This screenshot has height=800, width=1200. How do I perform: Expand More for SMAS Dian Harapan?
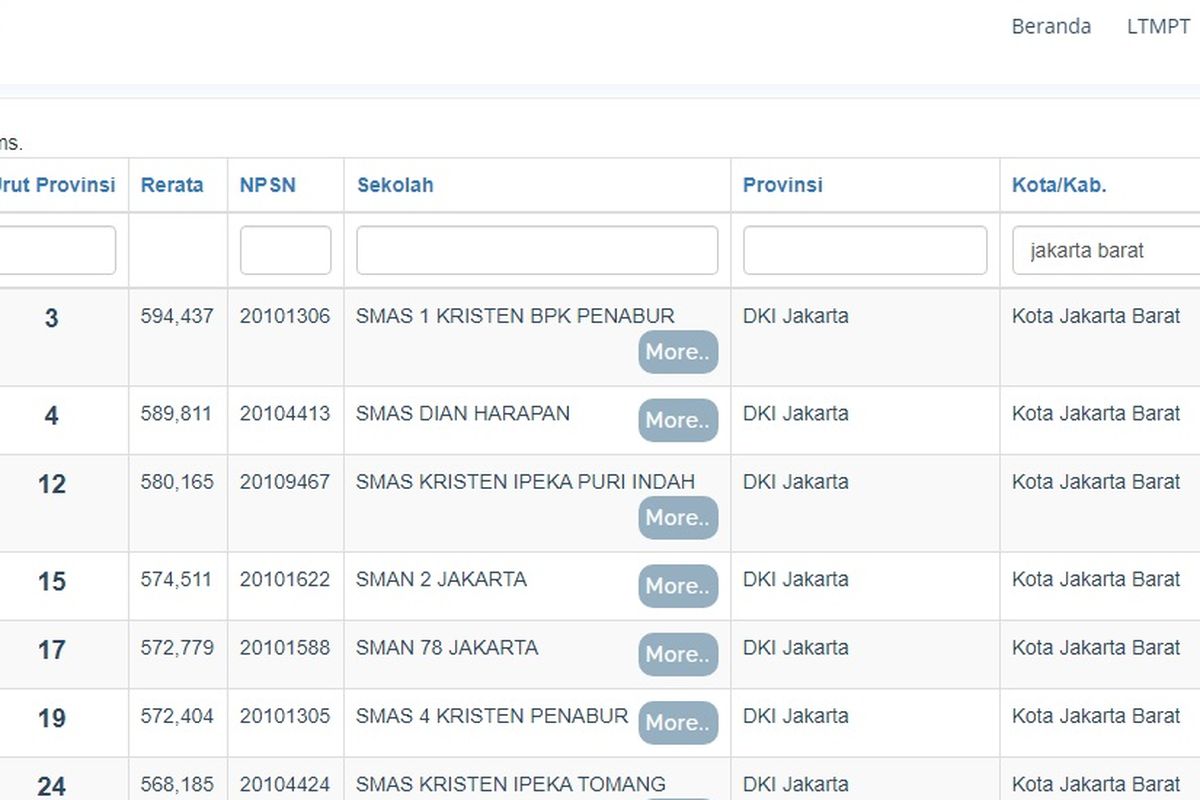tap(678, 420)
